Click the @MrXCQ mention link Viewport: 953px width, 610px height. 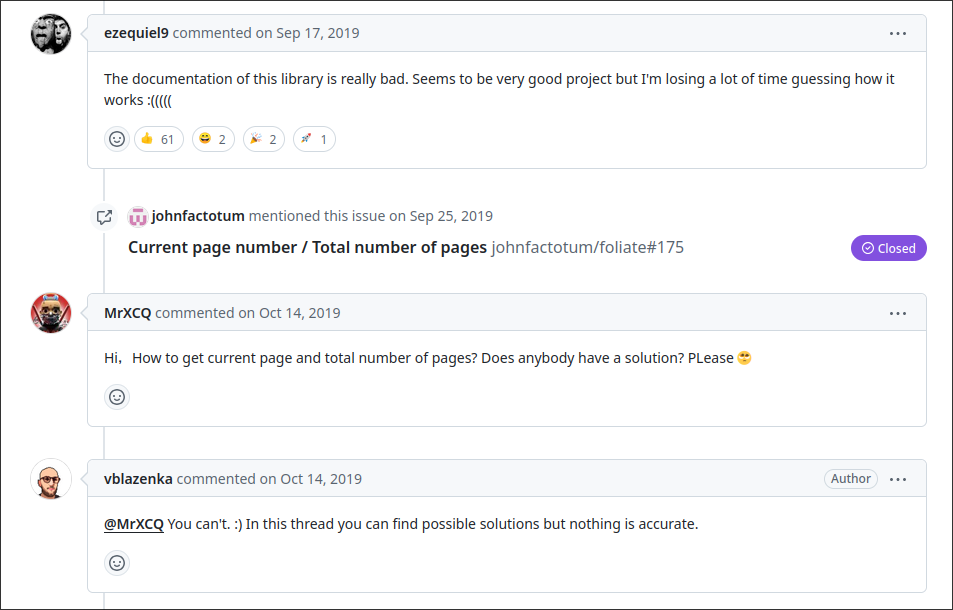coord(134,524)
